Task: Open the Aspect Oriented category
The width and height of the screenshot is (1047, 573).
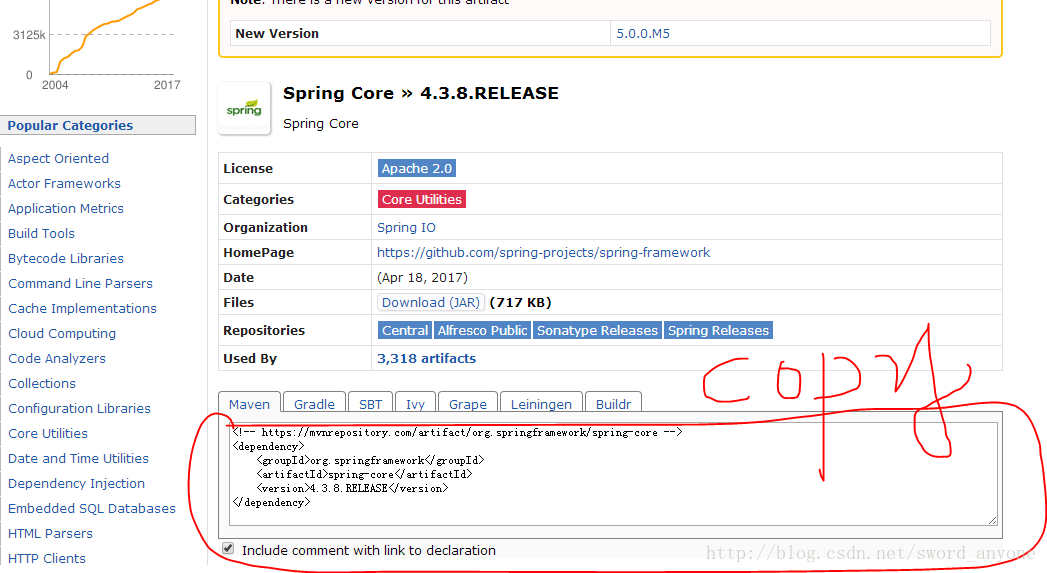Action: click(58, 158)
